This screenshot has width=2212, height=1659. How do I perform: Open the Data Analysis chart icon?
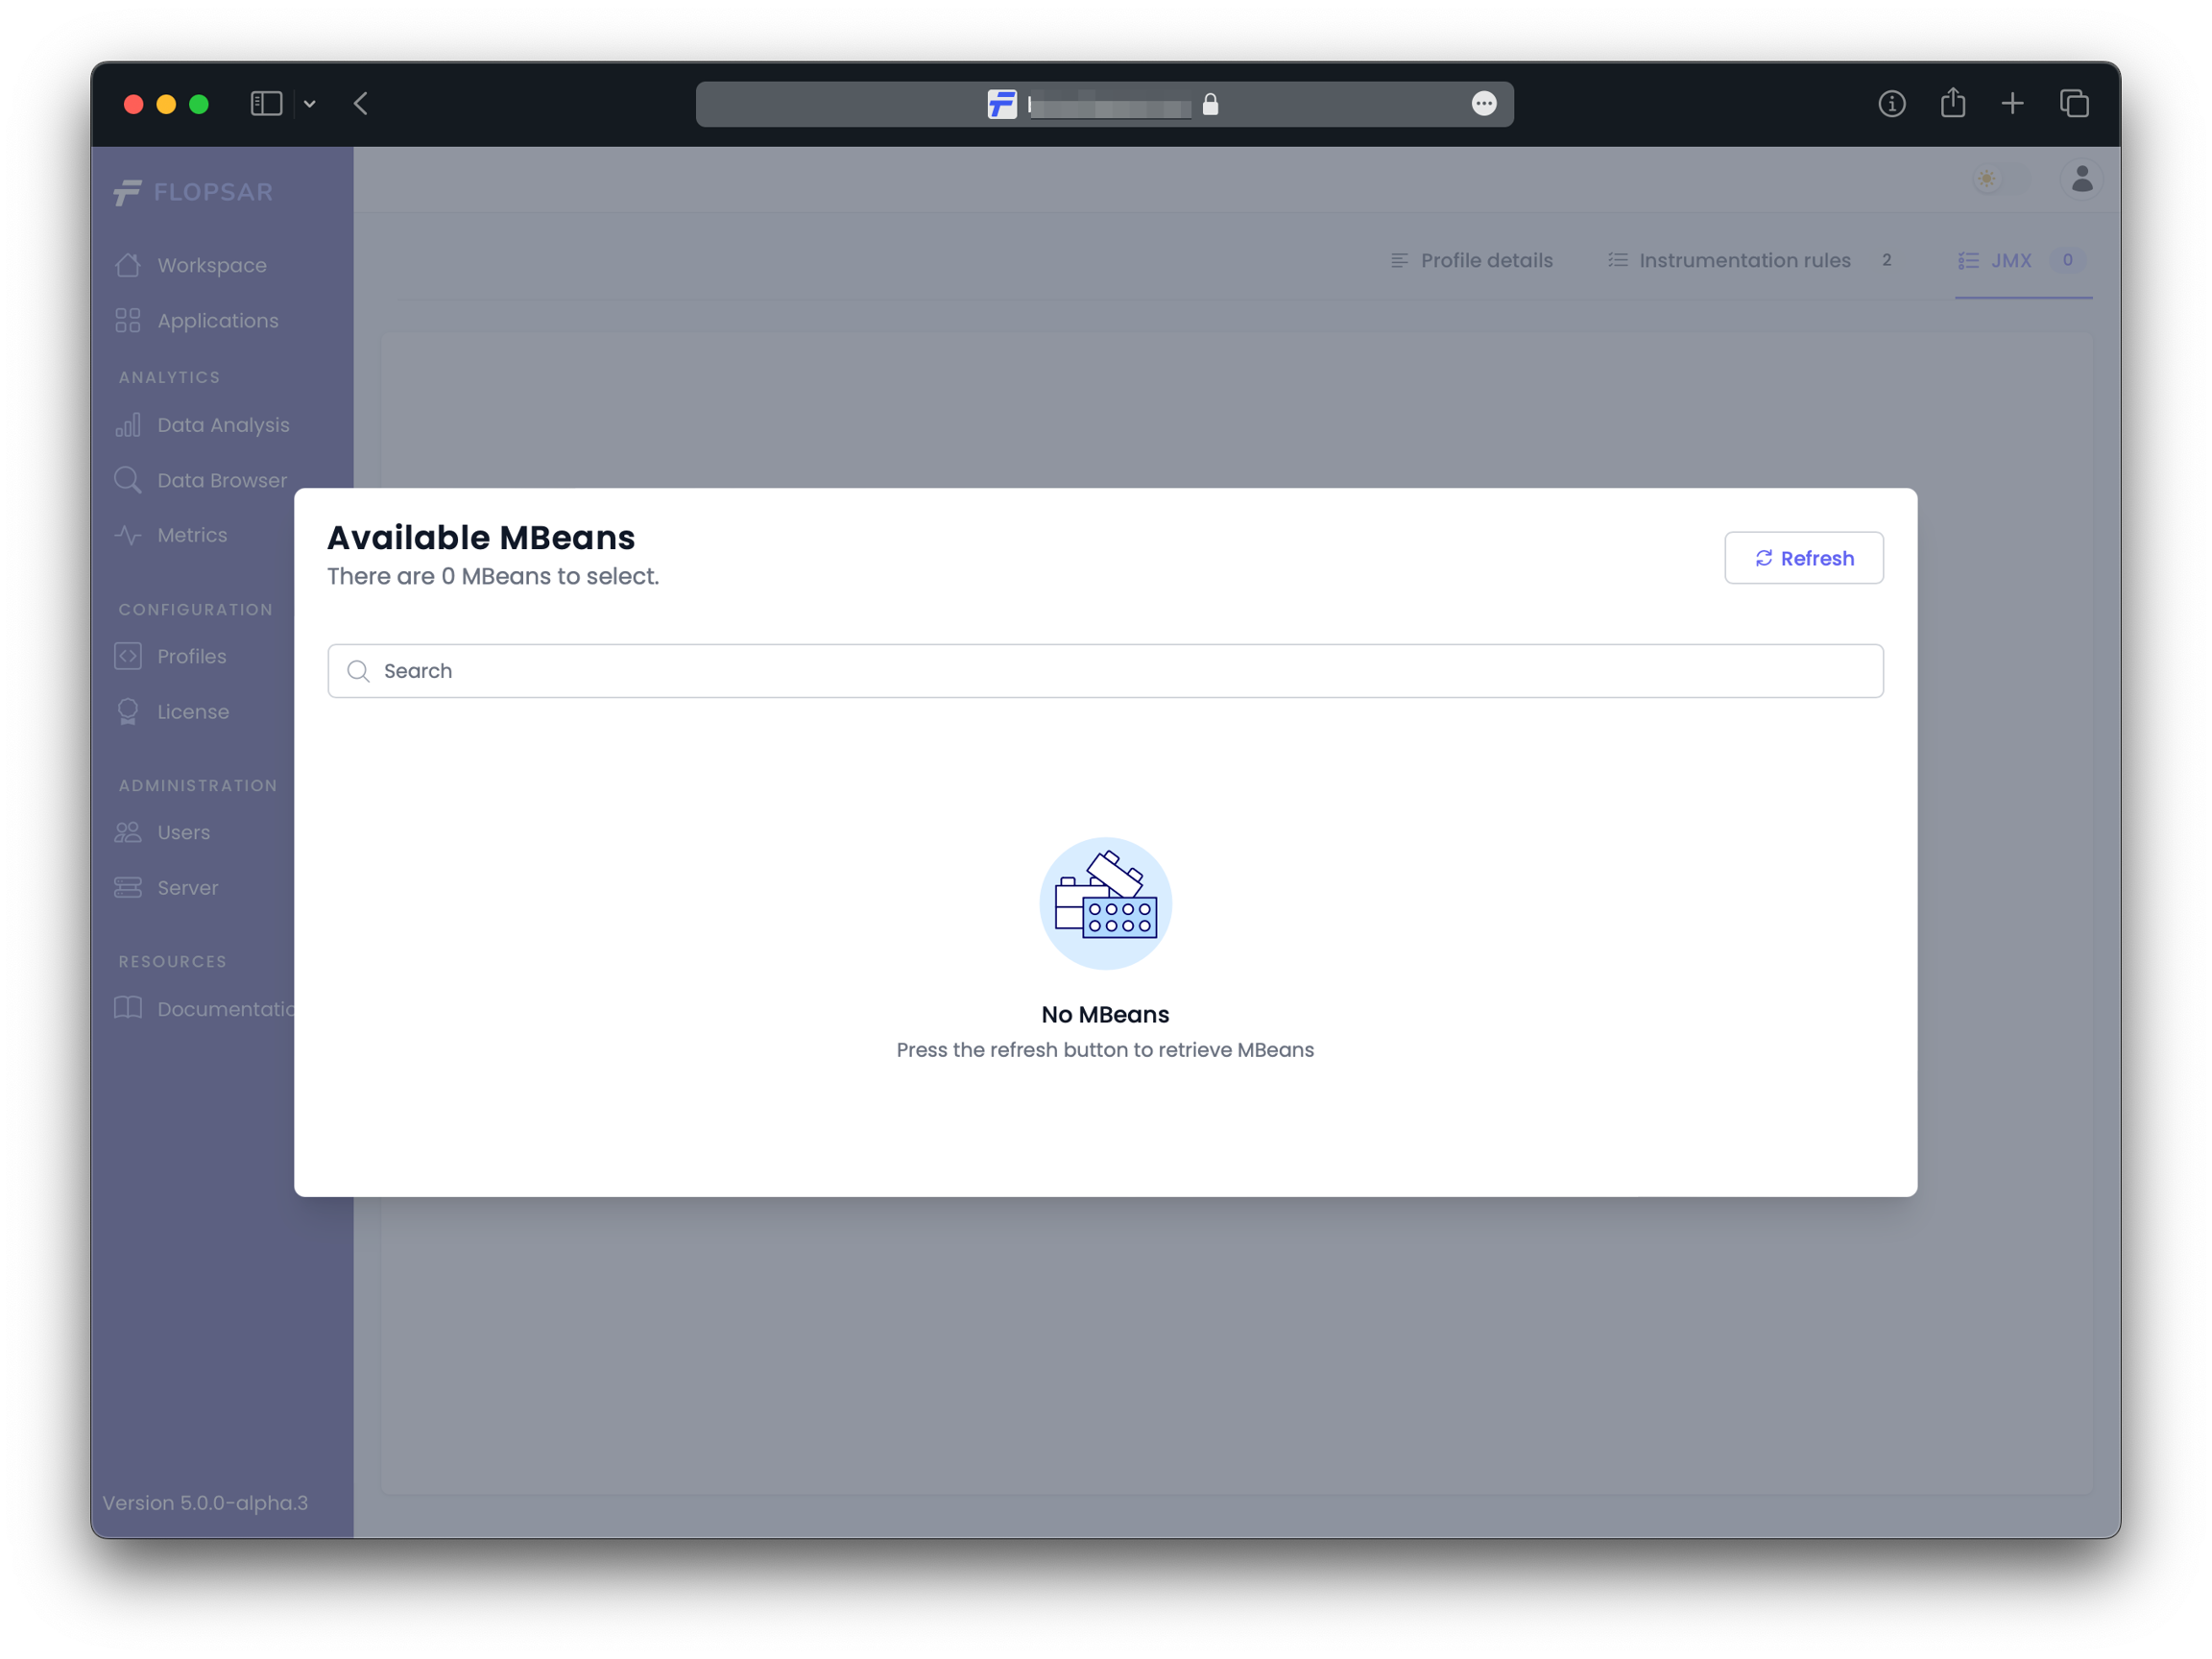[128, 425]
